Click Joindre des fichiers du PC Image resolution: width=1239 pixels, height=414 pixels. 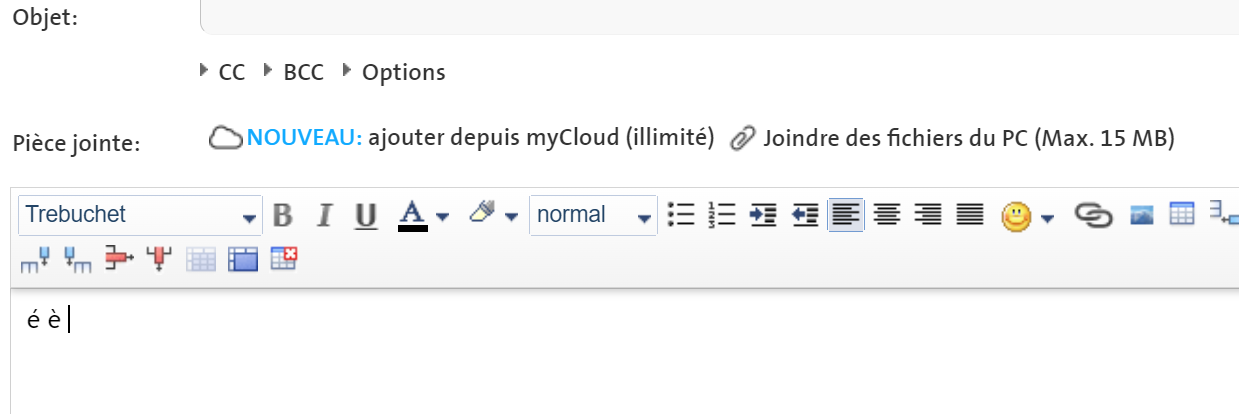953,138
